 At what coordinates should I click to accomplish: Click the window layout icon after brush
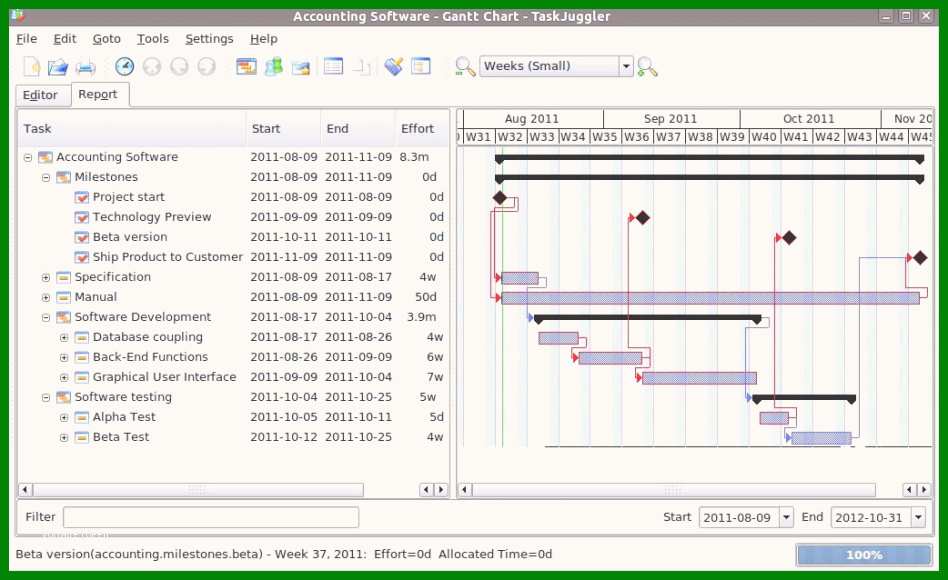point(421,66)
